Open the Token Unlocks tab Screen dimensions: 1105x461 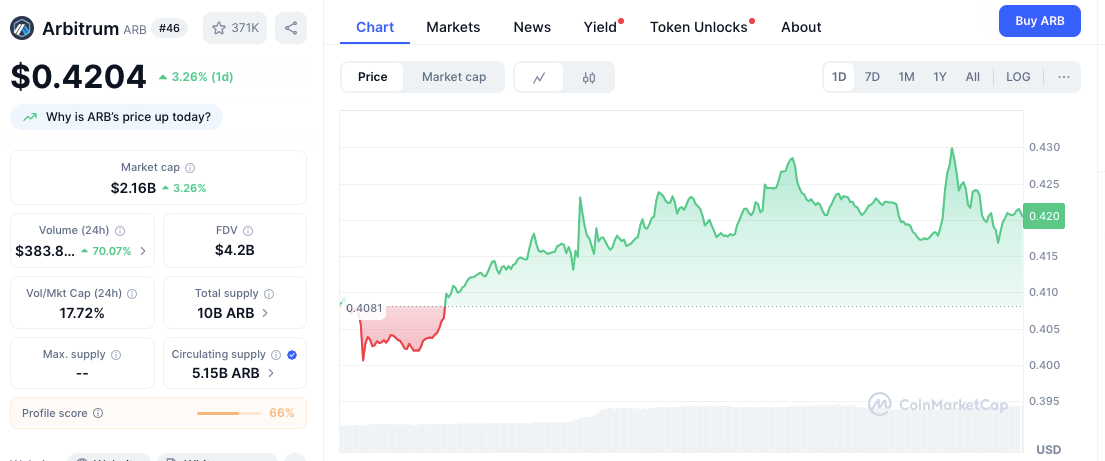[x=698, y=27]
